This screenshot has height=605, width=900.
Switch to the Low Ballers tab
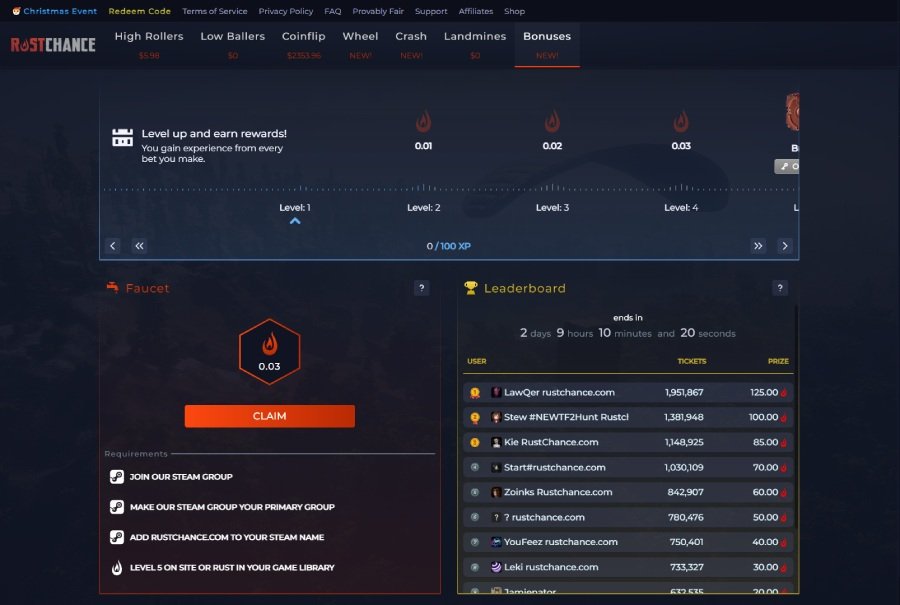232,44
